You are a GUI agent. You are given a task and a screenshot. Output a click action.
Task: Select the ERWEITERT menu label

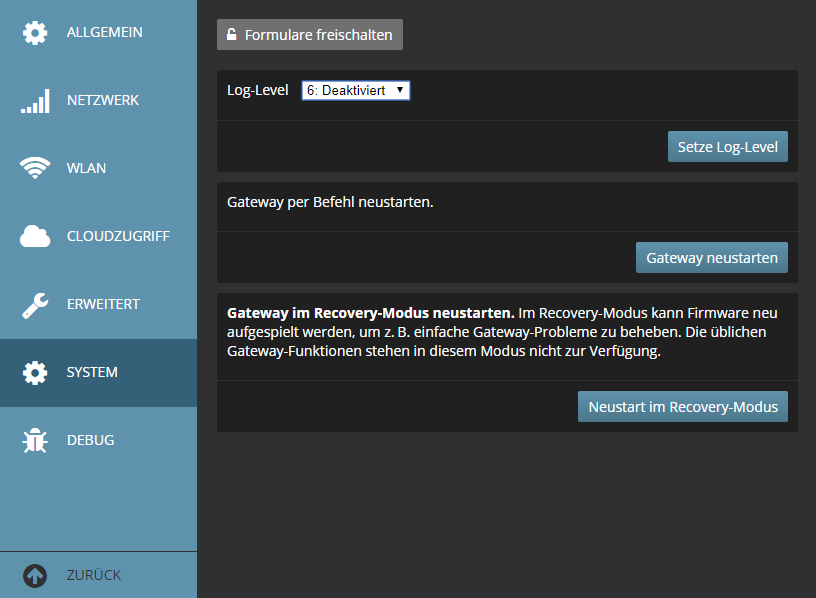(x=103, y=305)
